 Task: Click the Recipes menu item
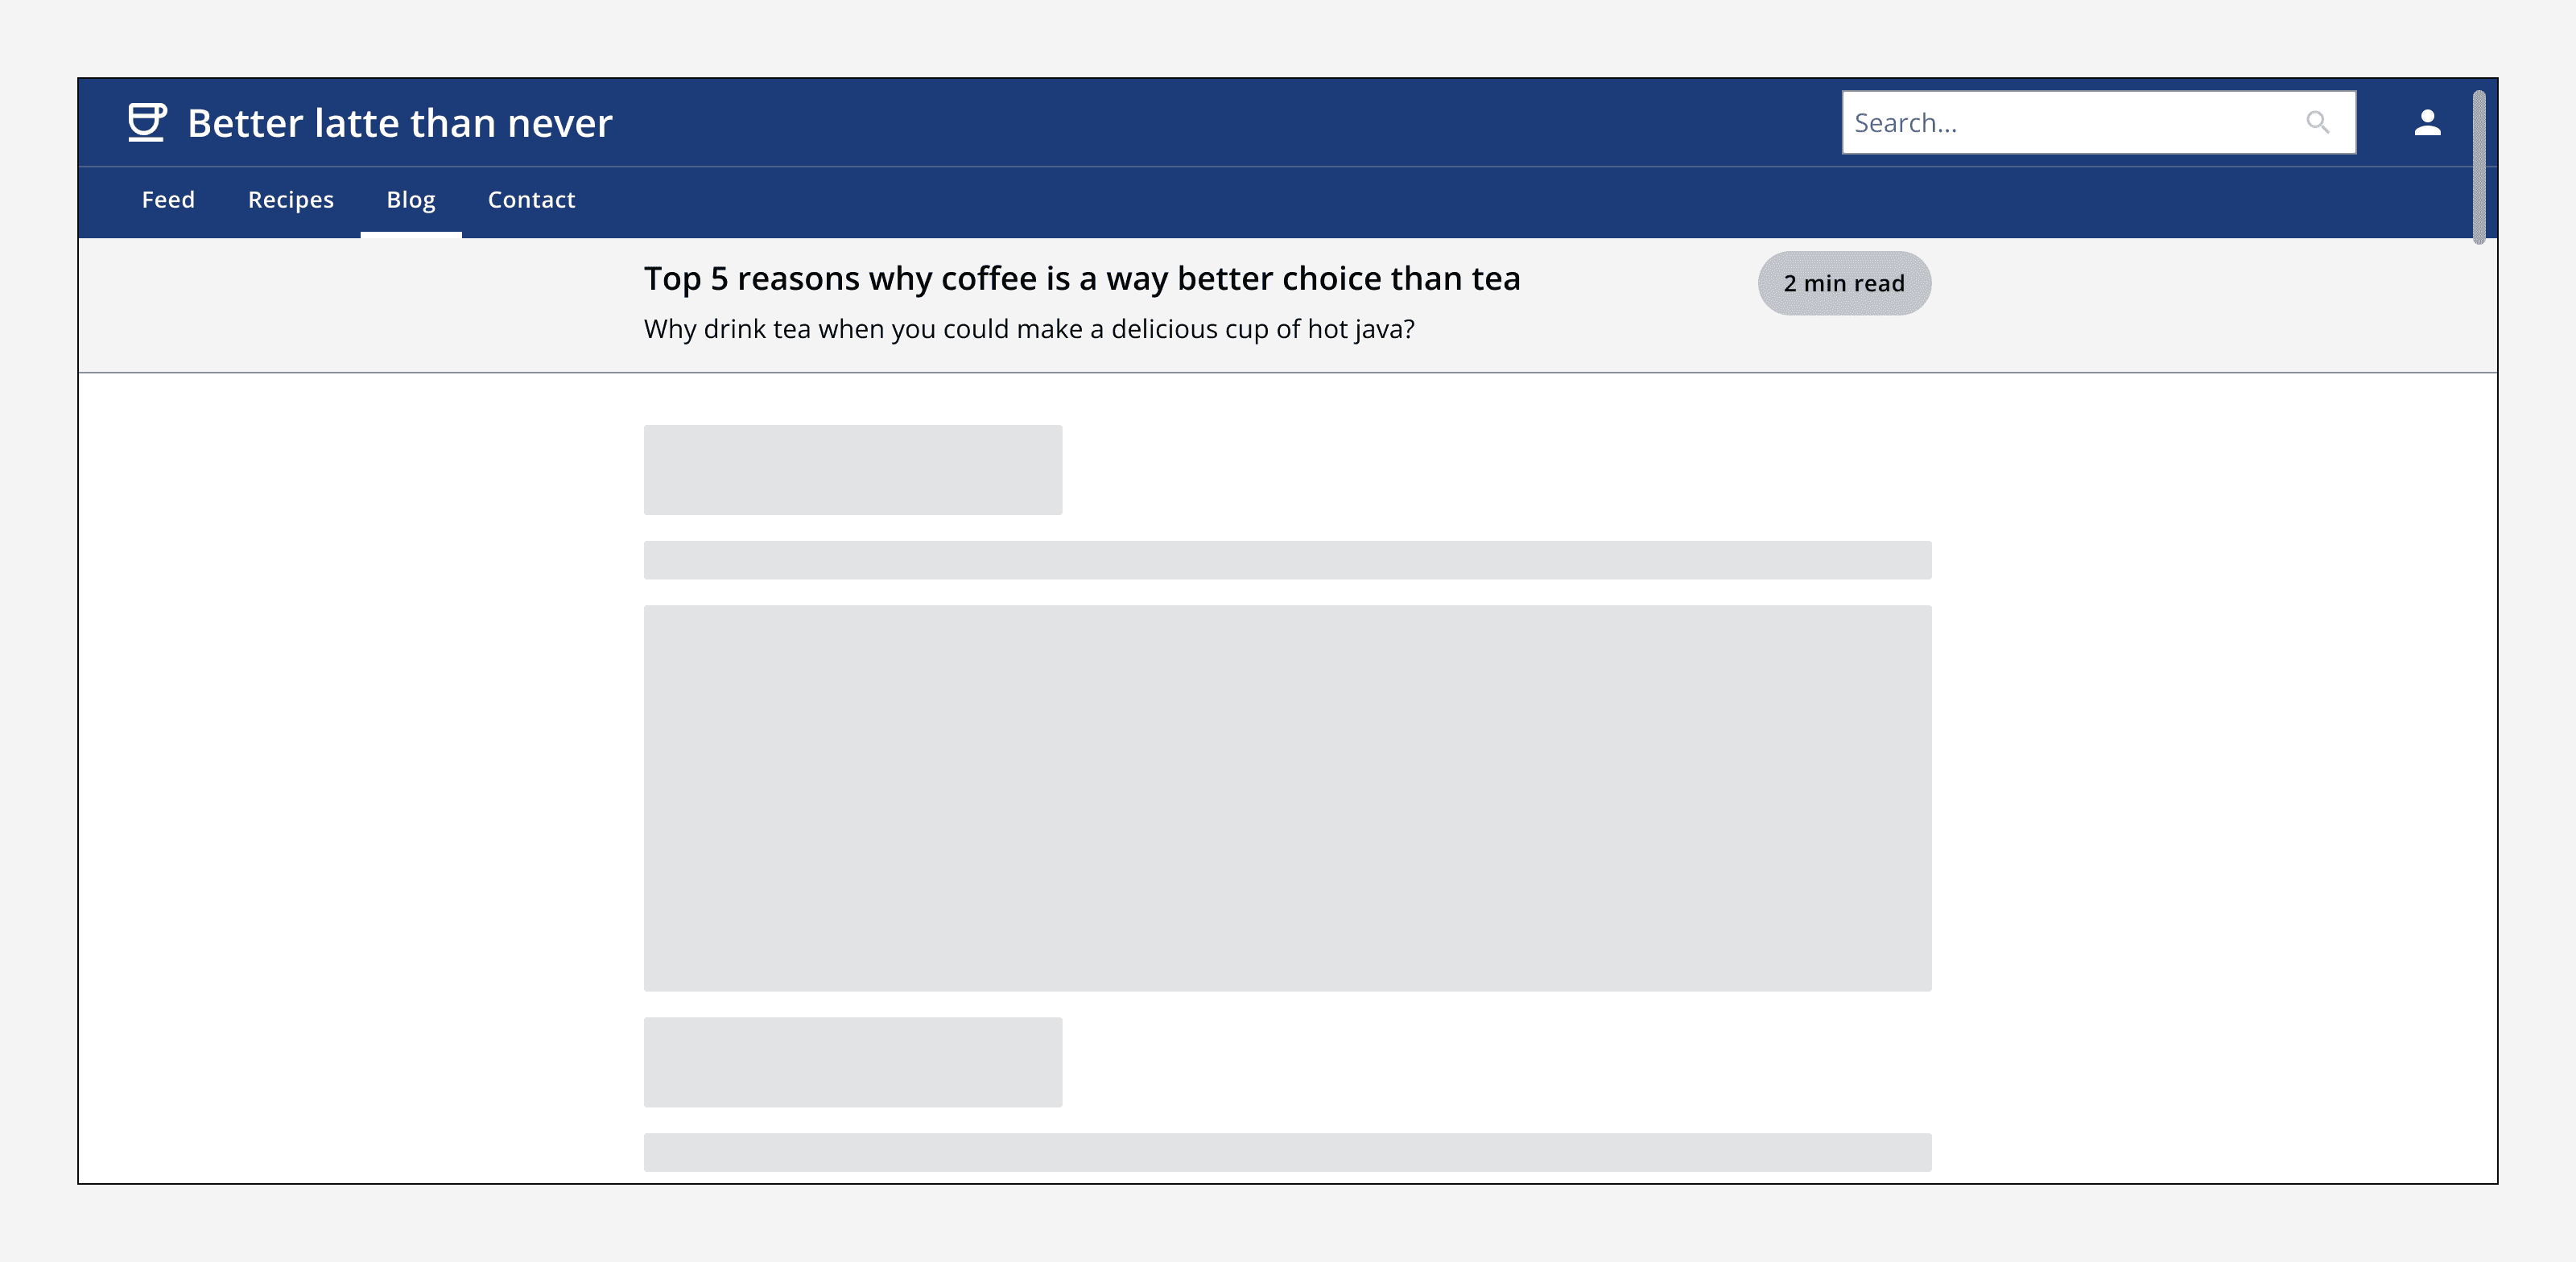click(x=291, y=199)
